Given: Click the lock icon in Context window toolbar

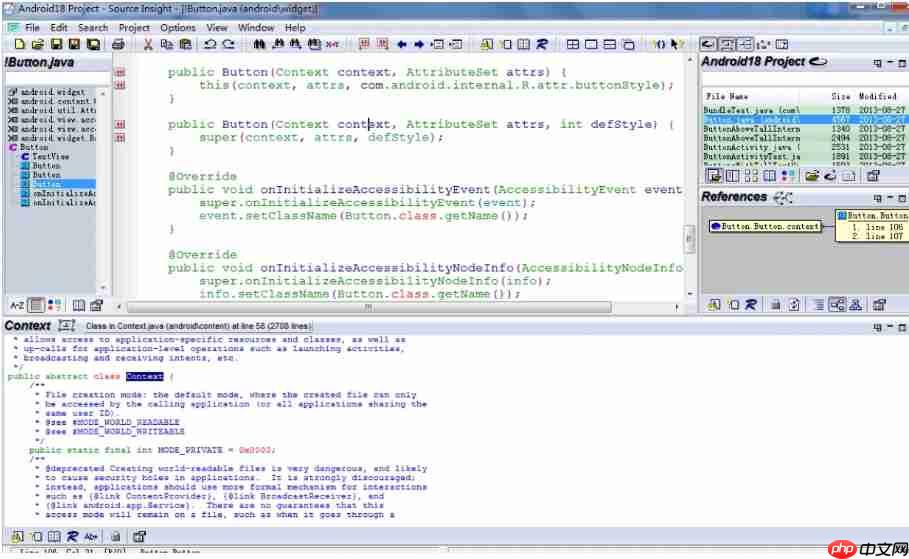Looking at the screenshot, I should tap(115, 536).
